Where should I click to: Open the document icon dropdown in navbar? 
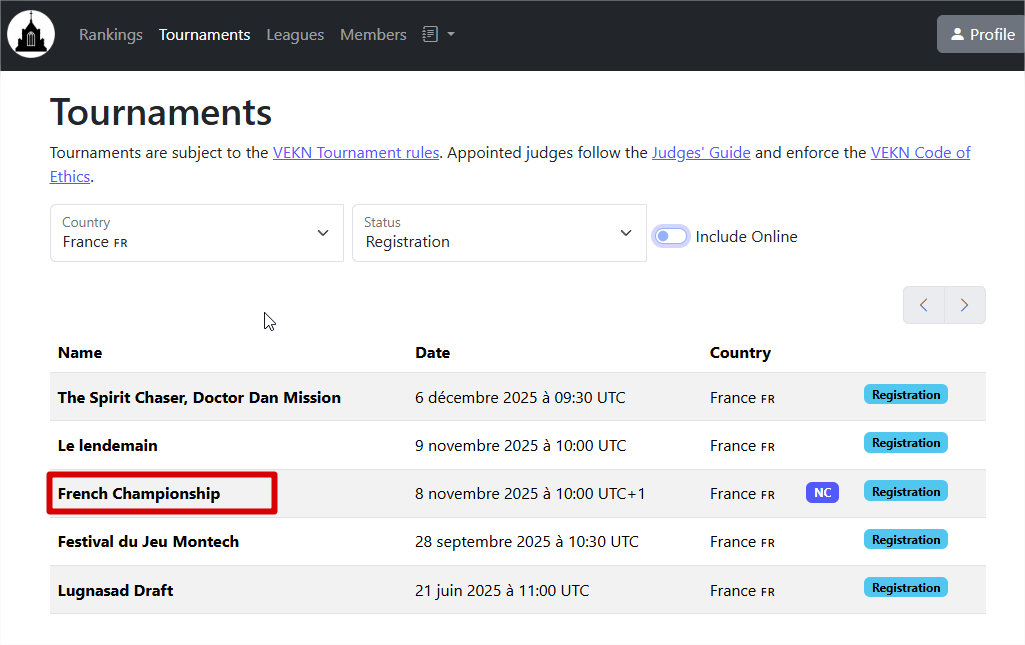click(x=438, y=35)
